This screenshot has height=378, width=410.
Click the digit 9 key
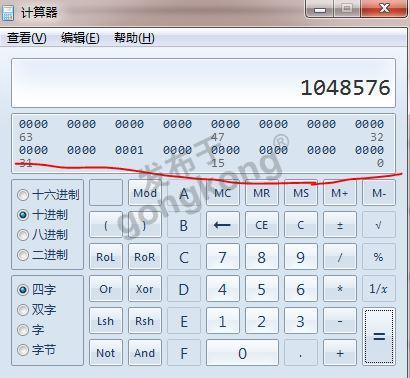click(x=301, y=257)
